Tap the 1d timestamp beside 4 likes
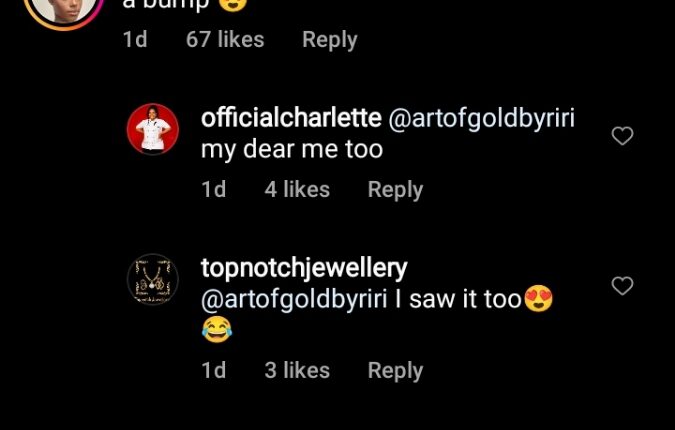The width and height of the screenshot is (675, 430). pyautogui.click(x=213, y=189)
